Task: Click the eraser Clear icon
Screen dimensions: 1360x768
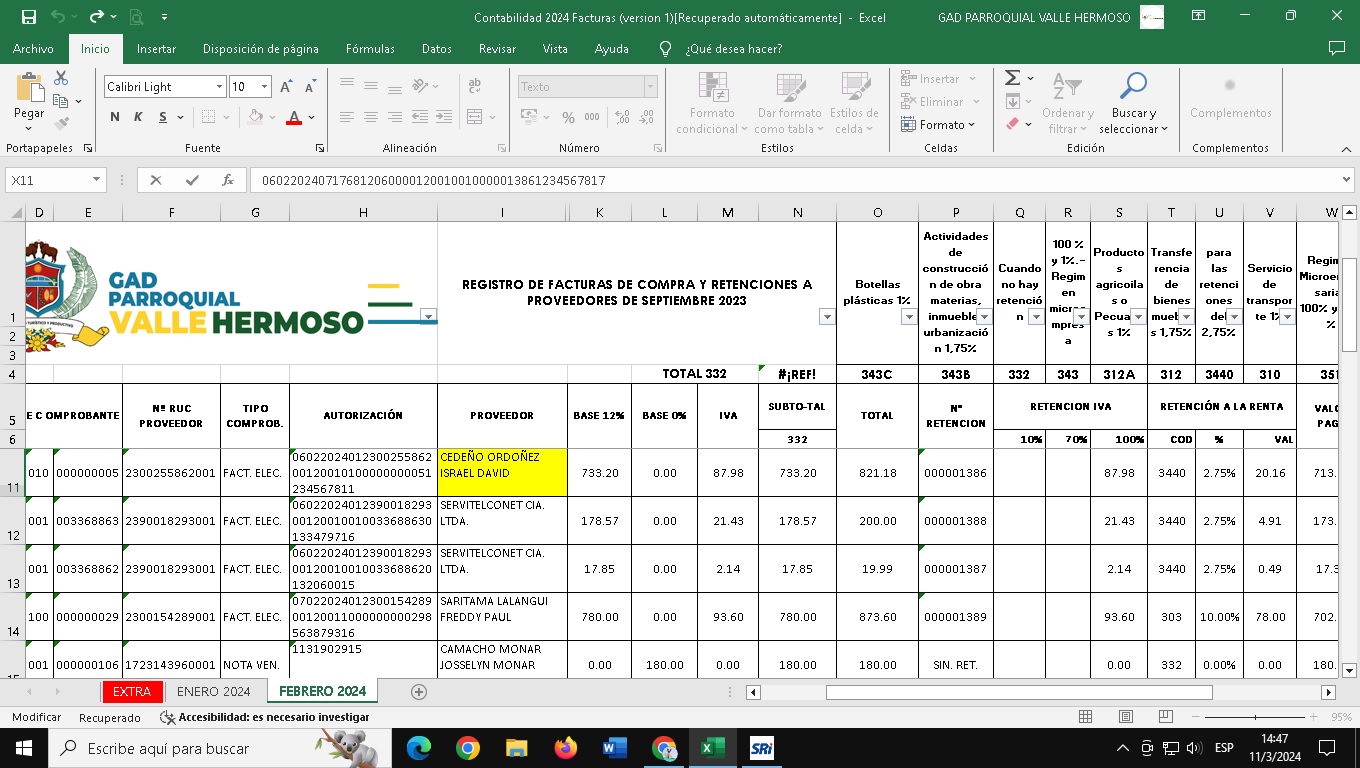Action: 1012,124
